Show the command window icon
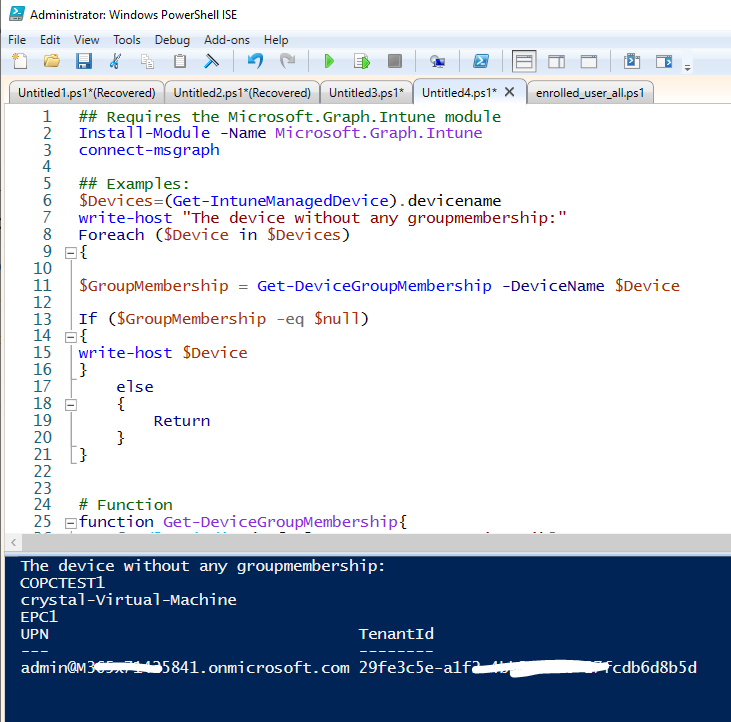The width and height of the screenshot is (731, 722). pyautogui.click(x=632, y=61)
